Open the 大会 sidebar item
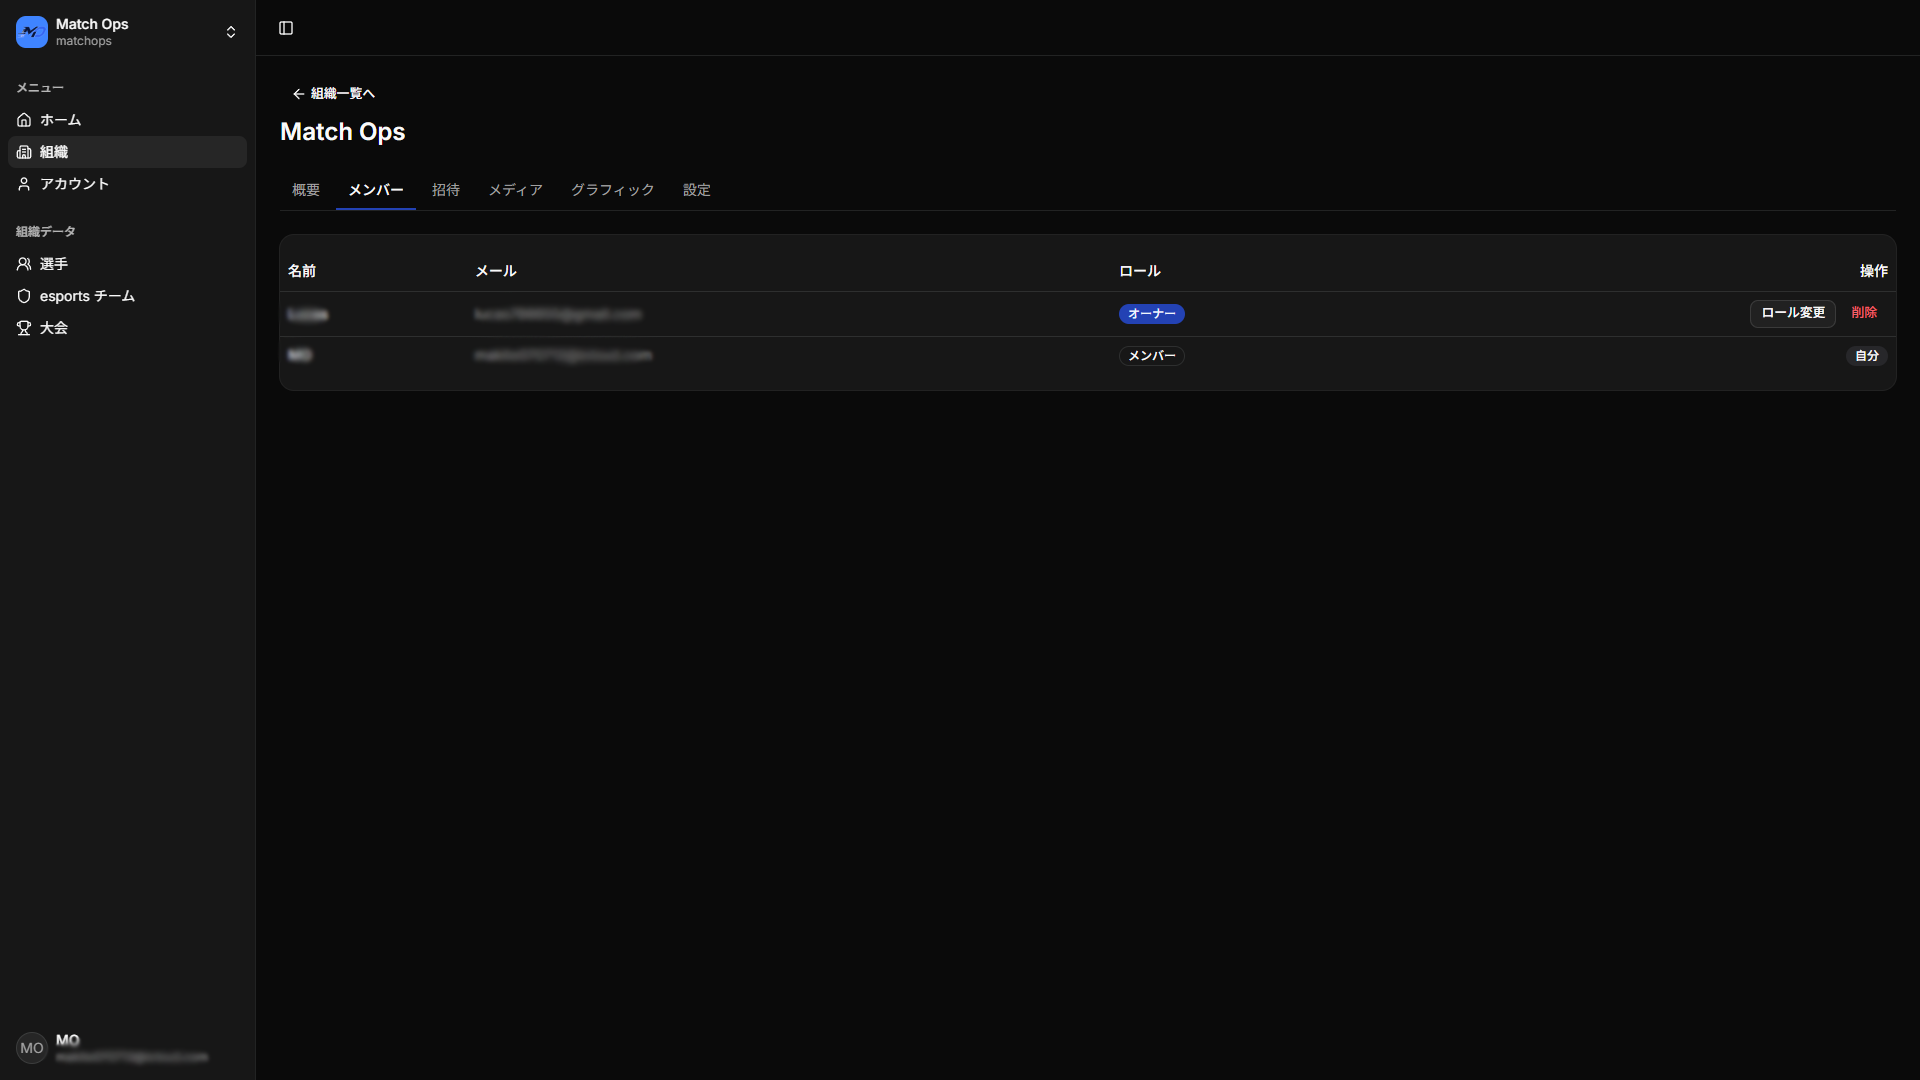Screen dimensions: 1920x1080 tap(127, 328)
